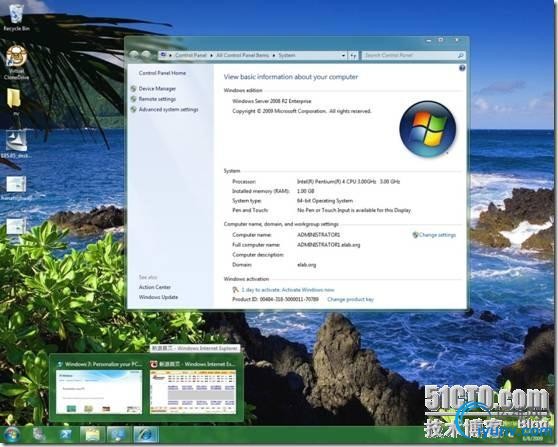558x447 pixels.
Task: Select the System breadcrumb
Action: tap(287, 55)
